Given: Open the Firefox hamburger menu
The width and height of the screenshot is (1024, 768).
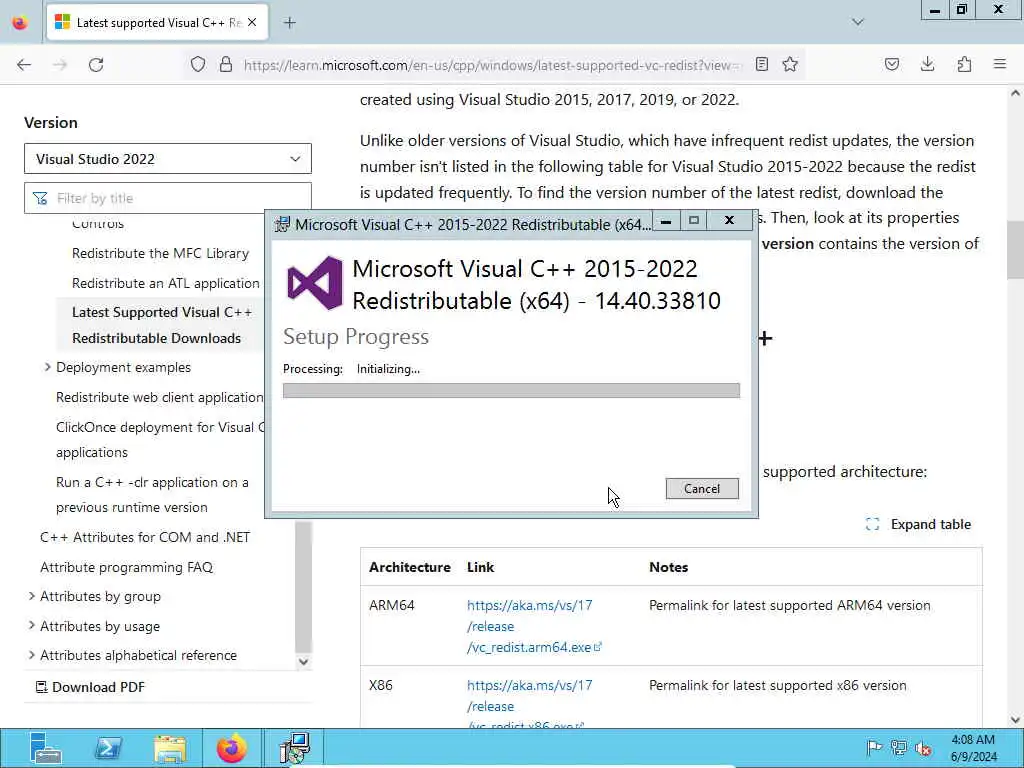Looking at the screenshot, I should click(1000, 64).
